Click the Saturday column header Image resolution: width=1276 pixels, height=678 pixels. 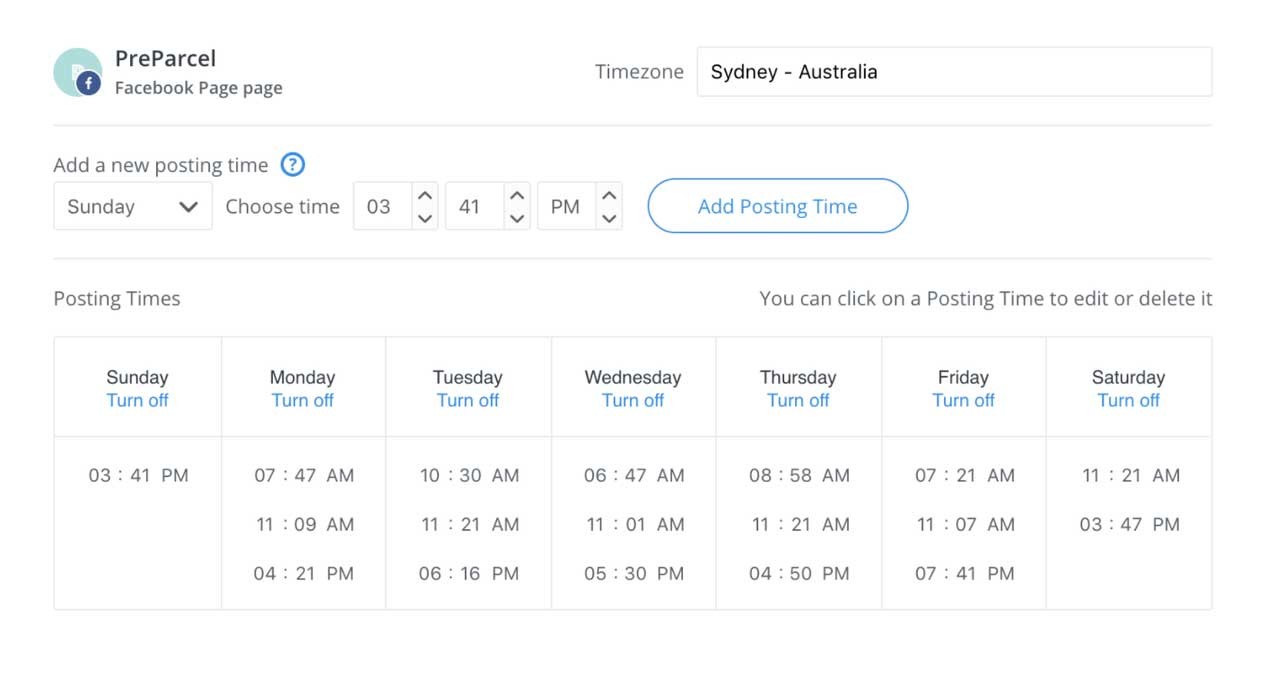[1129, 377]
